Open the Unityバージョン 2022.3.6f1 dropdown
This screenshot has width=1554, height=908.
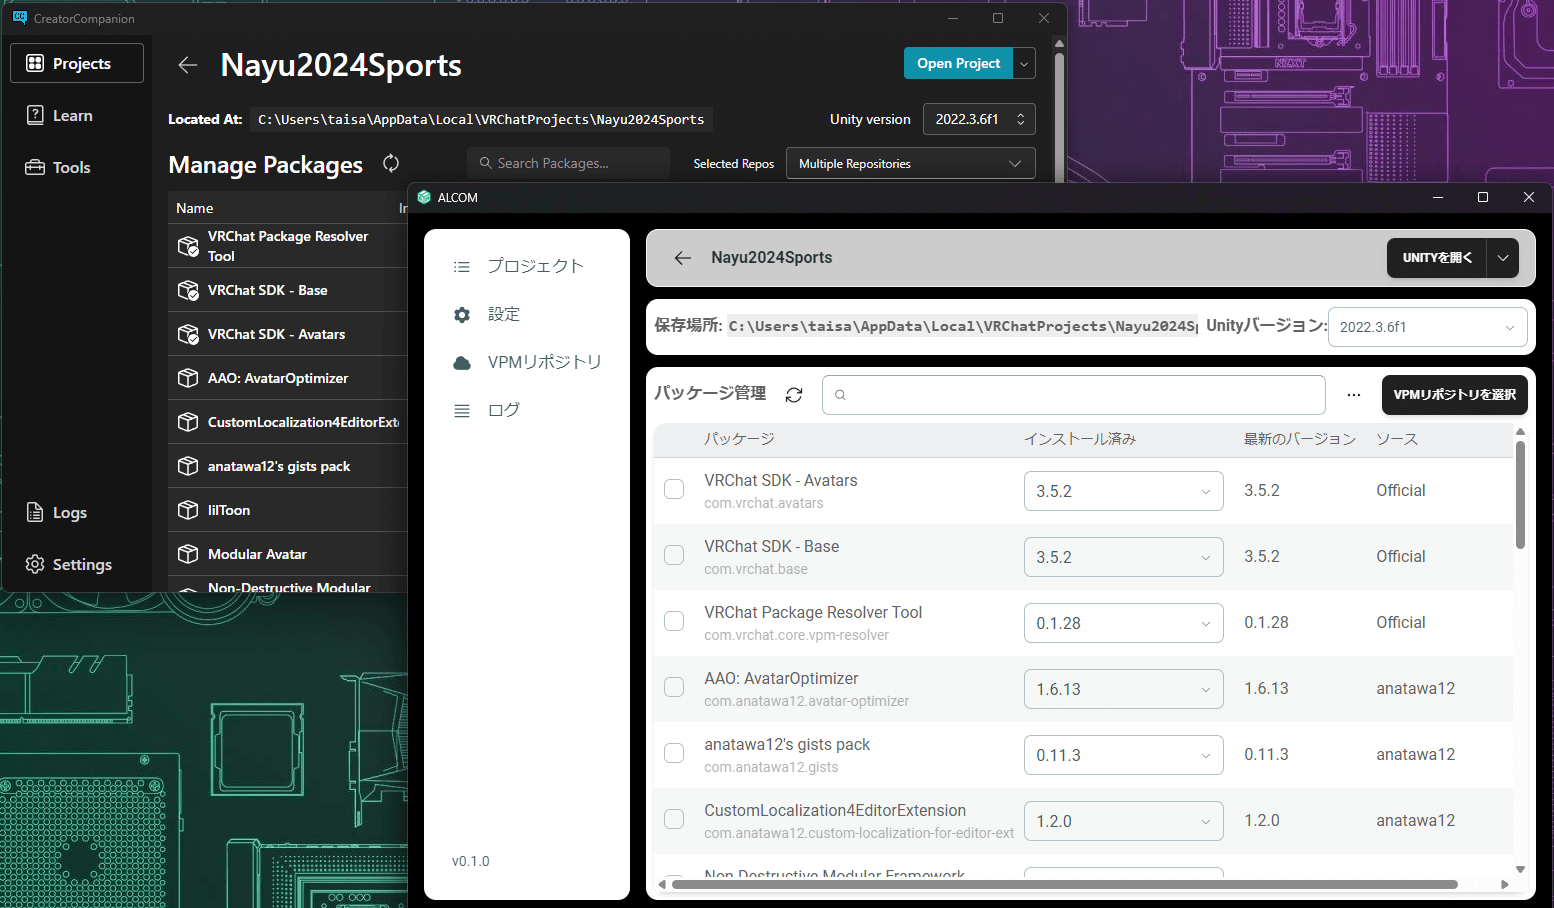point(1427,327)
